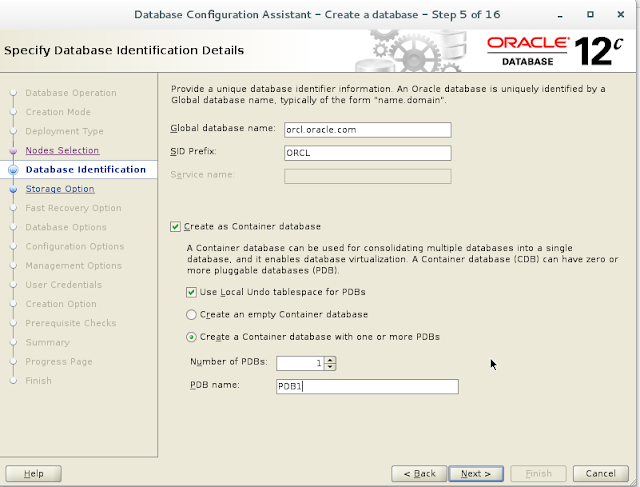Cancel the database creation wizard
This screenshot has width=640, height=487.
pyautogui.click(x=600, y=474)
